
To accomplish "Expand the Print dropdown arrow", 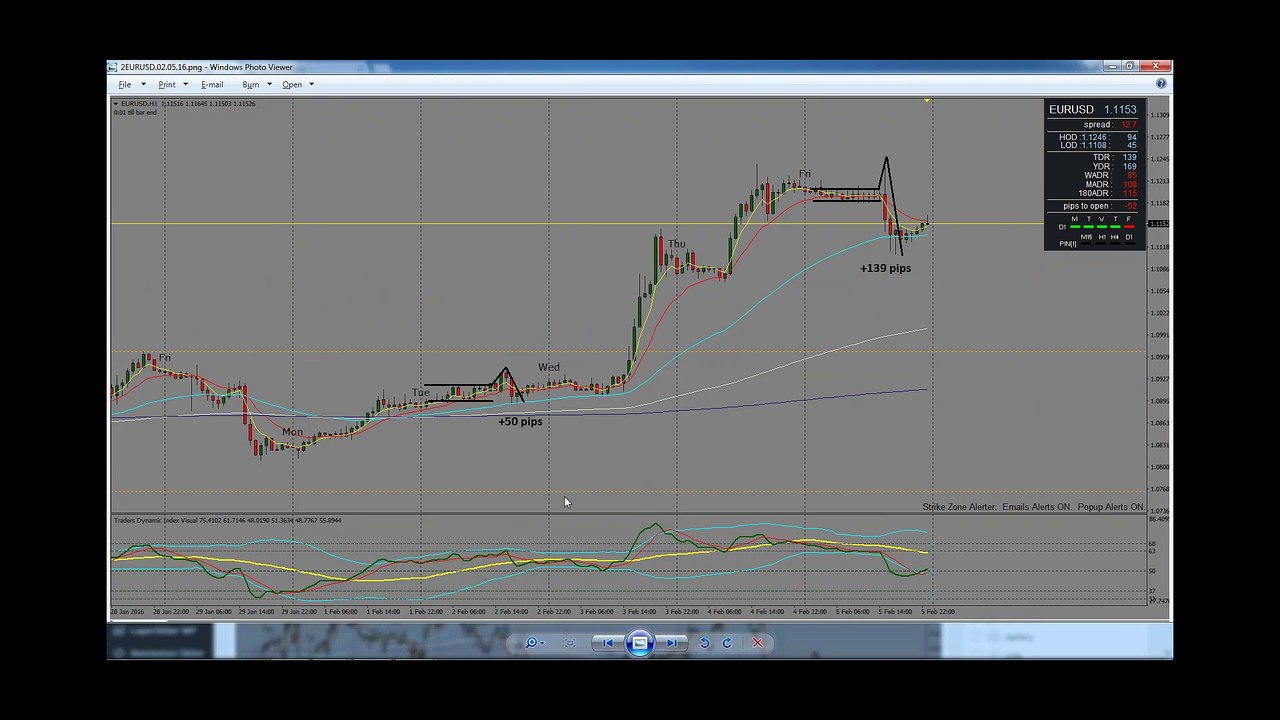I will pos(185,84).
